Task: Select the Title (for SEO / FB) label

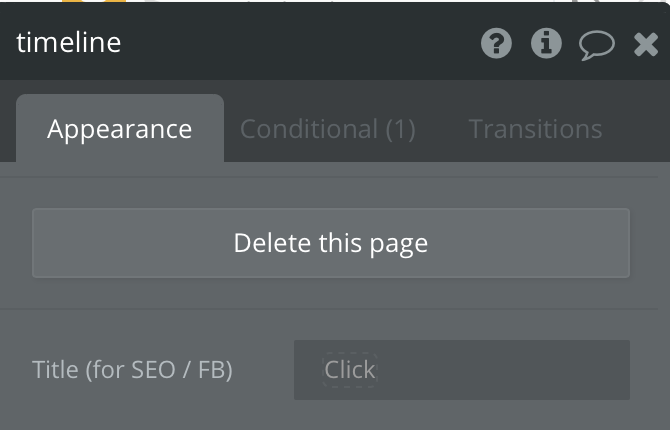Action: coord(132,370)
